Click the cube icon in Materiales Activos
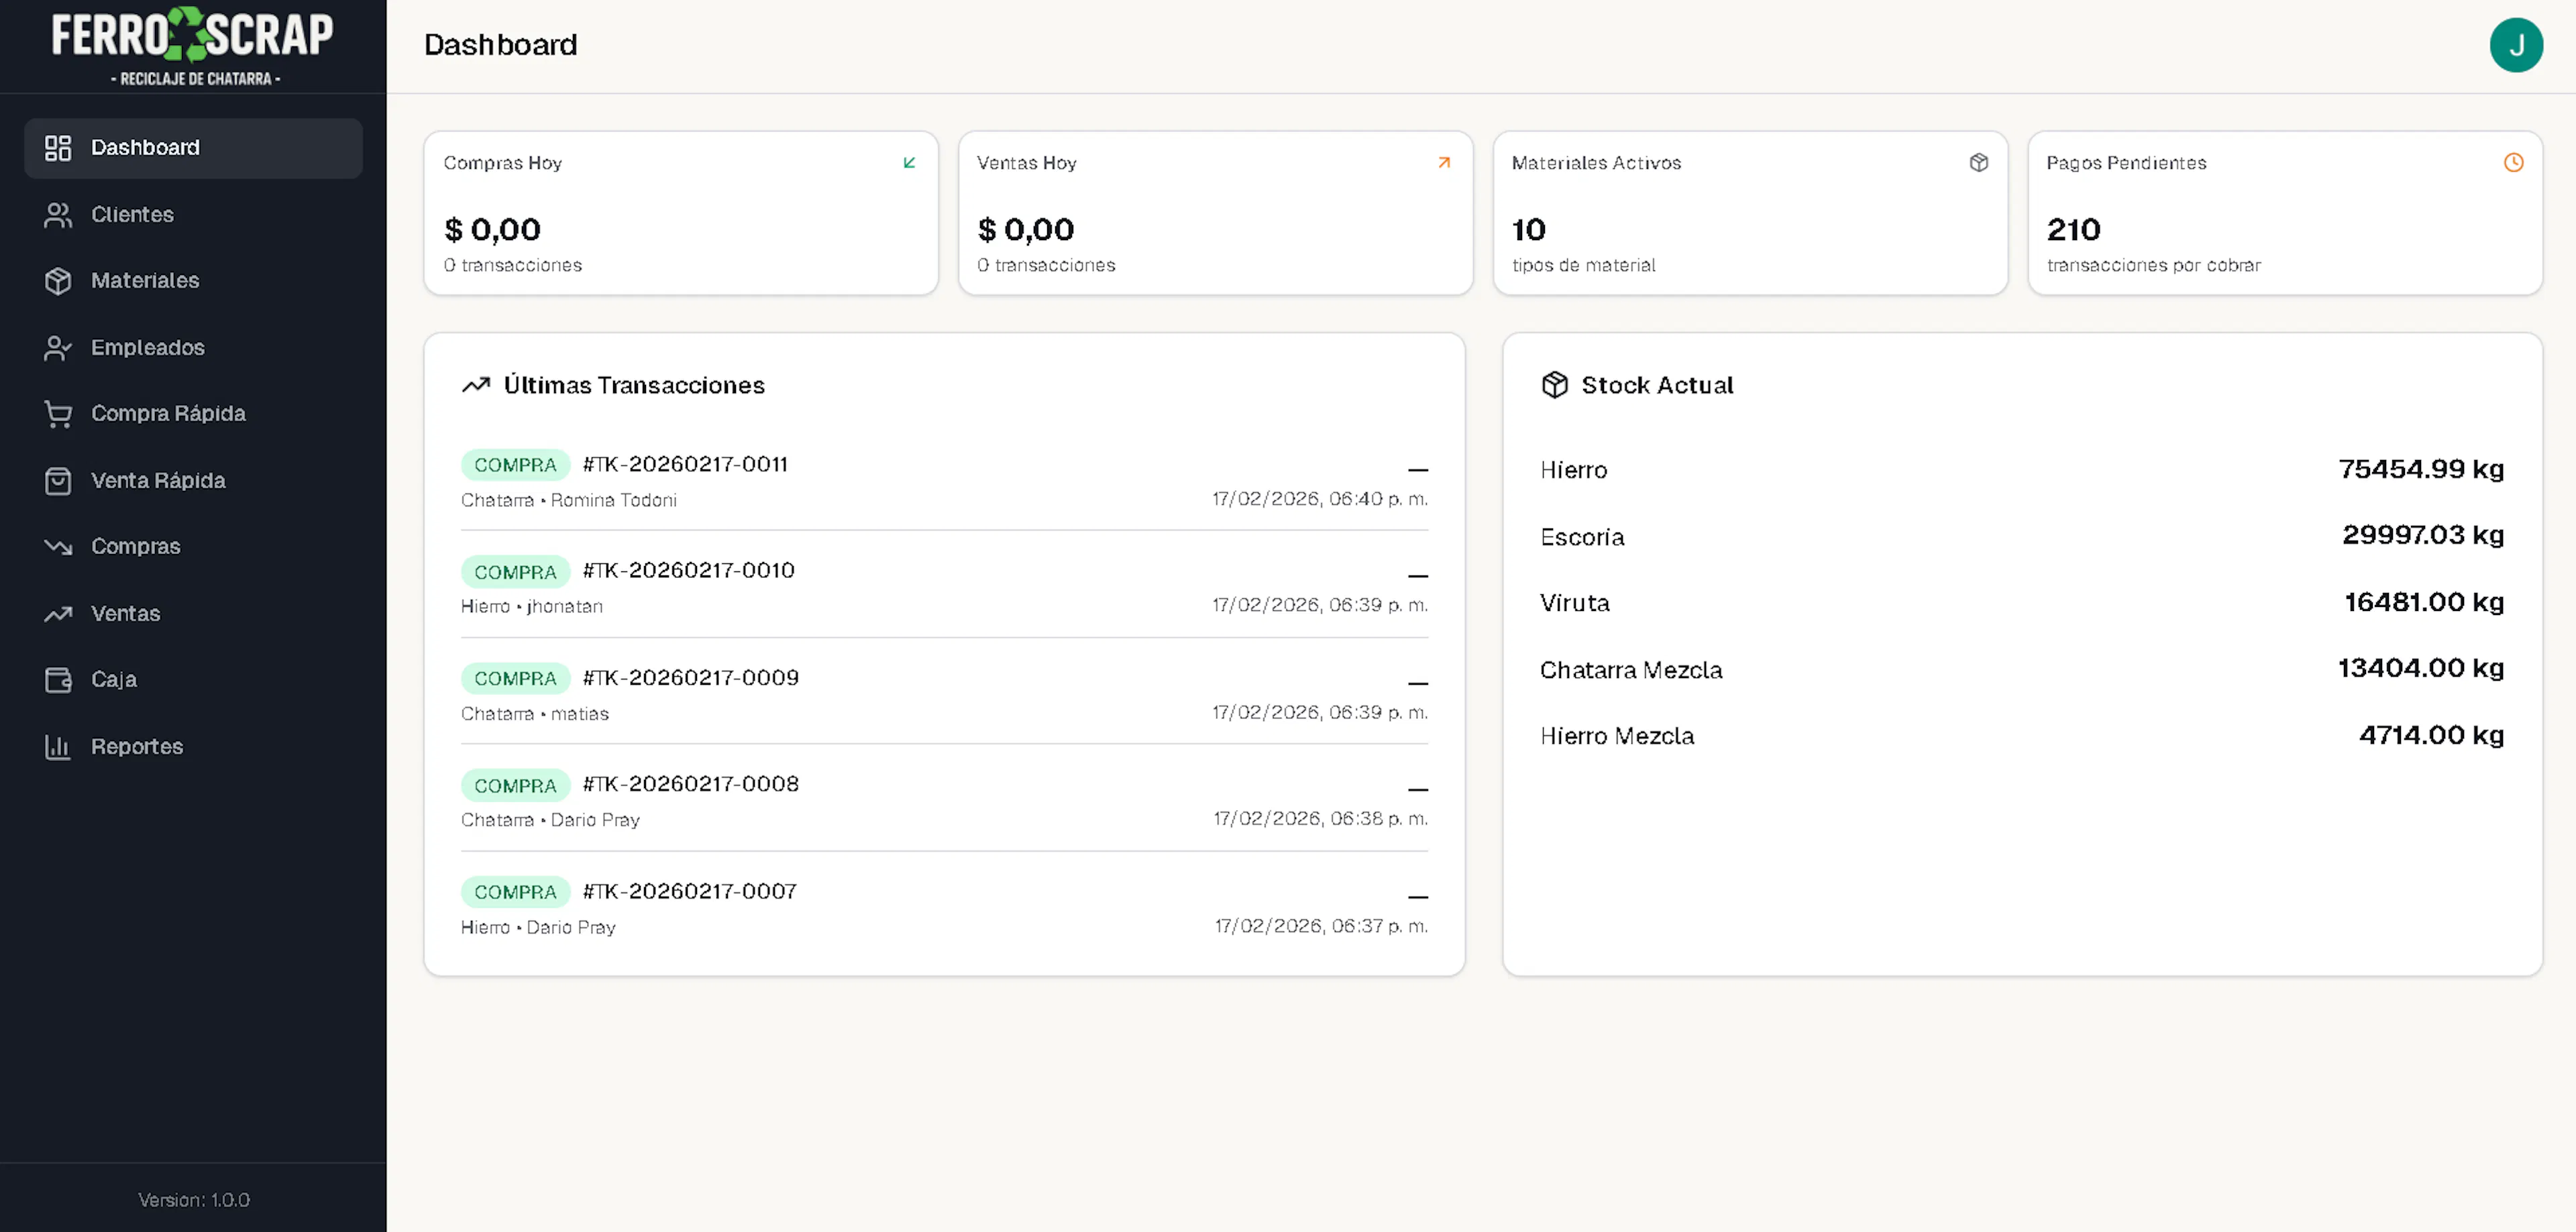Screen dimensions: 2576x1232 [1978, 163]
